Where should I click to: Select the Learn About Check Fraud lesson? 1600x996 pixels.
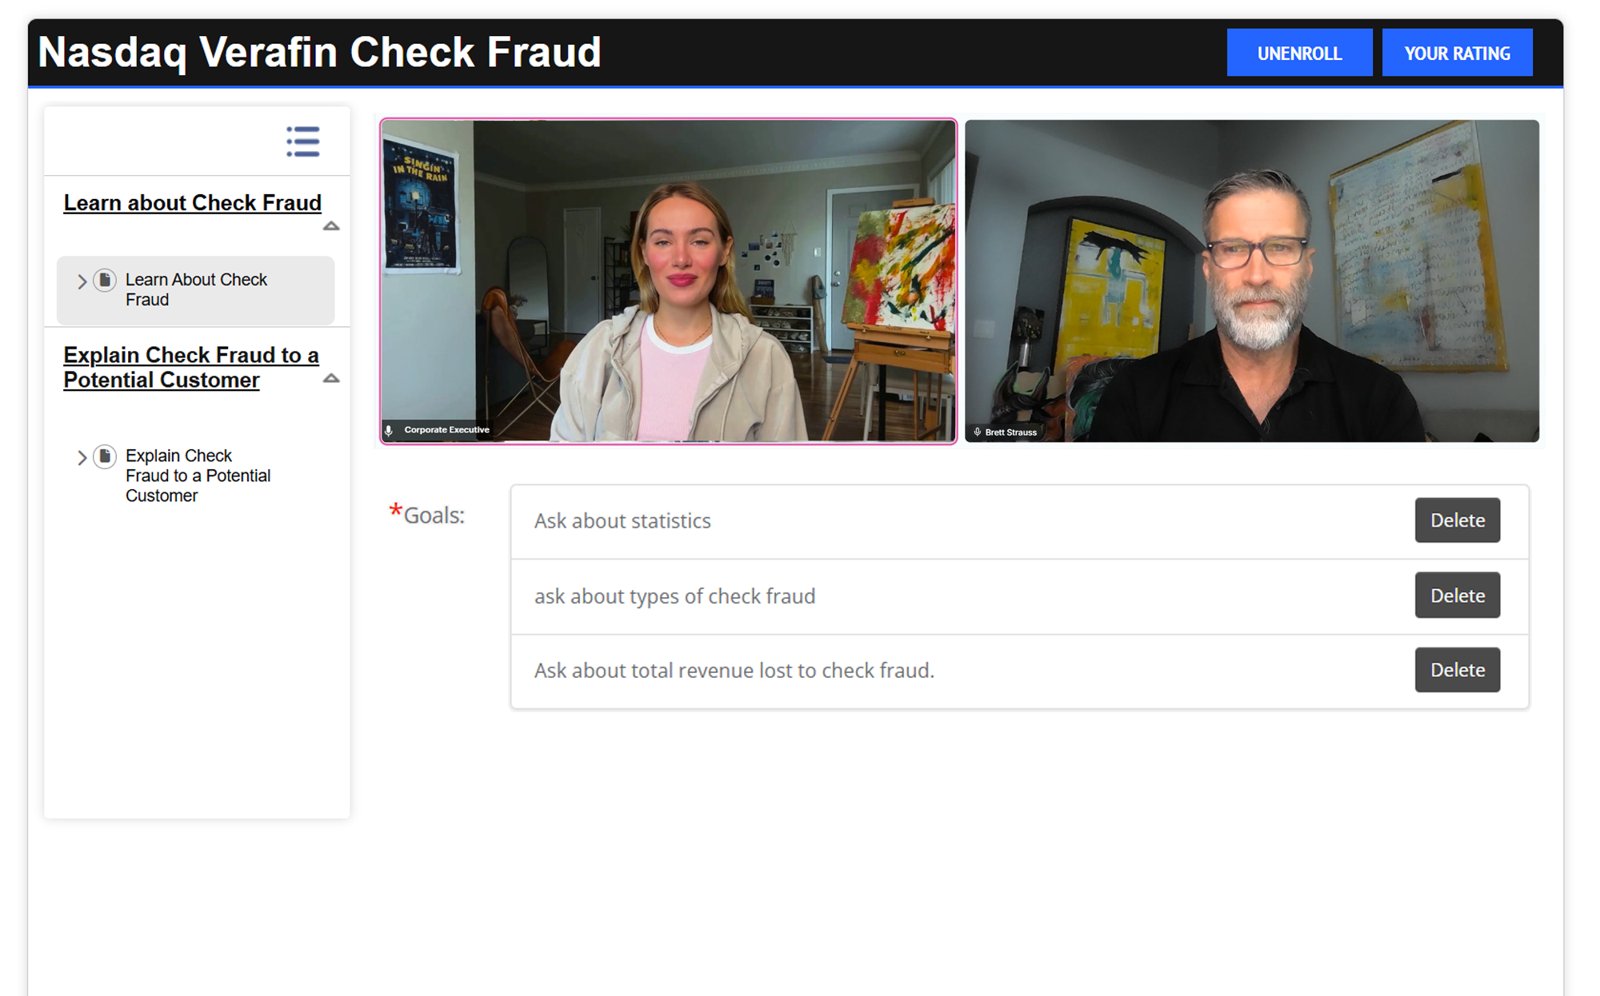195,290
